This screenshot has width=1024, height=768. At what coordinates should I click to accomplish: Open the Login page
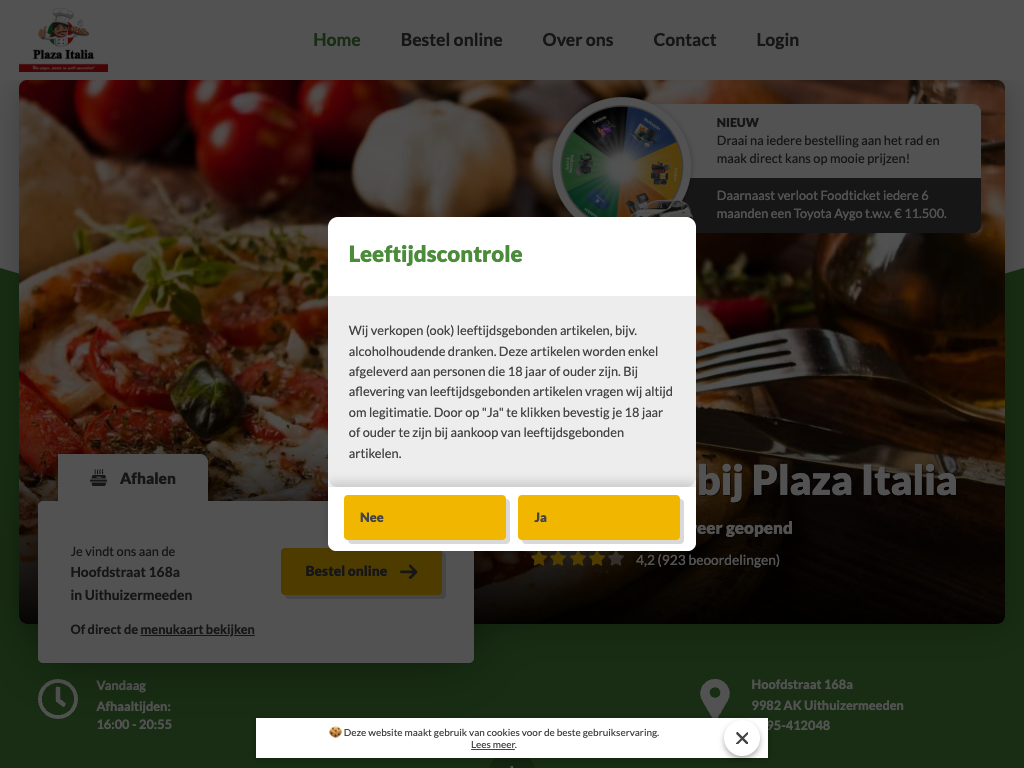click(778, 40)
